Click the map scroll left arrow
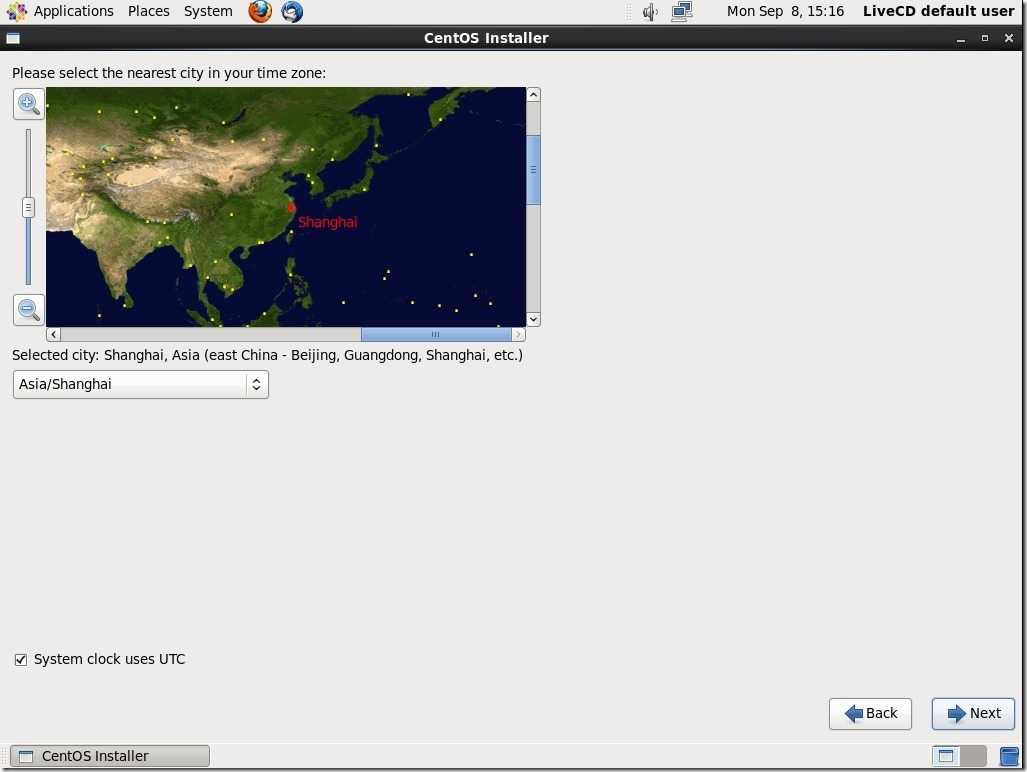Screen dimensions: 1027x772 coord(54,335)
